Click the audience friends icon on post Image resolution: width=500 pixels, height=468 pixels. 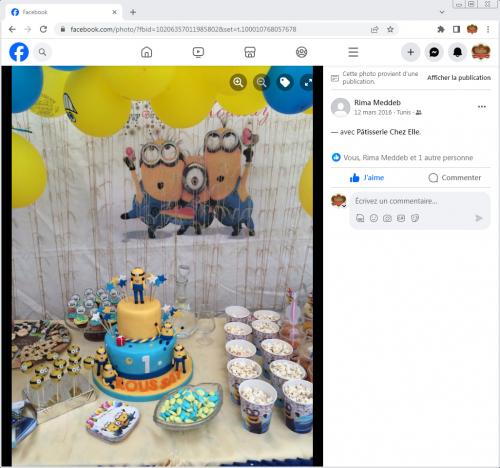click(x=419, y=113)
